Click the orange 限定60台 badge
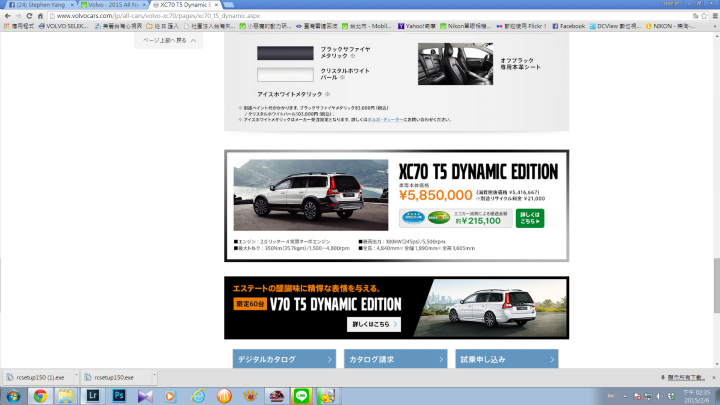 (250, 304)
